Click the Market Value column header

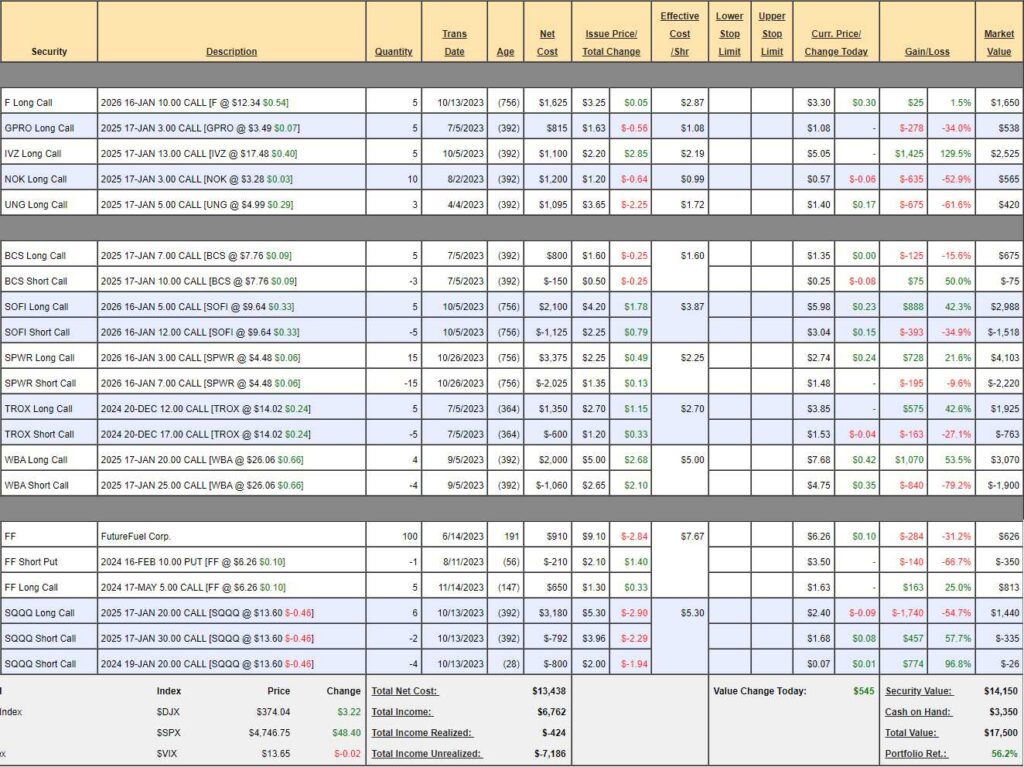(x=998, y=43)
